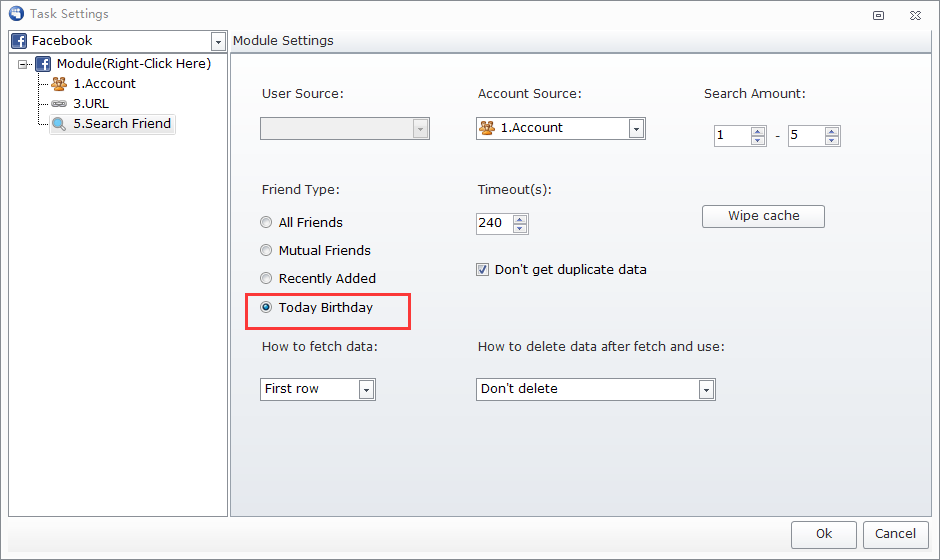Viewport: 940px width, 560px height.
Task: Click into the Timeout 240 input field
Action: click(495, 224)
